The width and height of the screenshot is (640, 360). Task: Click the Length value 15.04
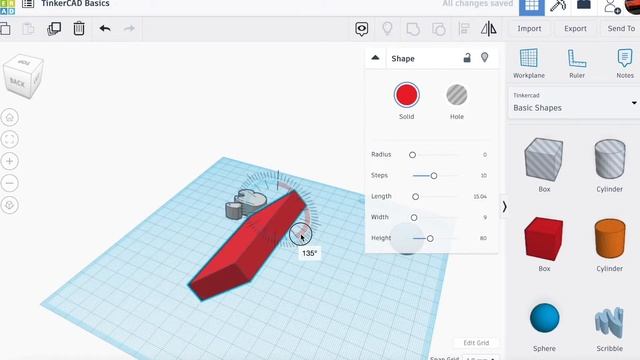tap(480, 197)
